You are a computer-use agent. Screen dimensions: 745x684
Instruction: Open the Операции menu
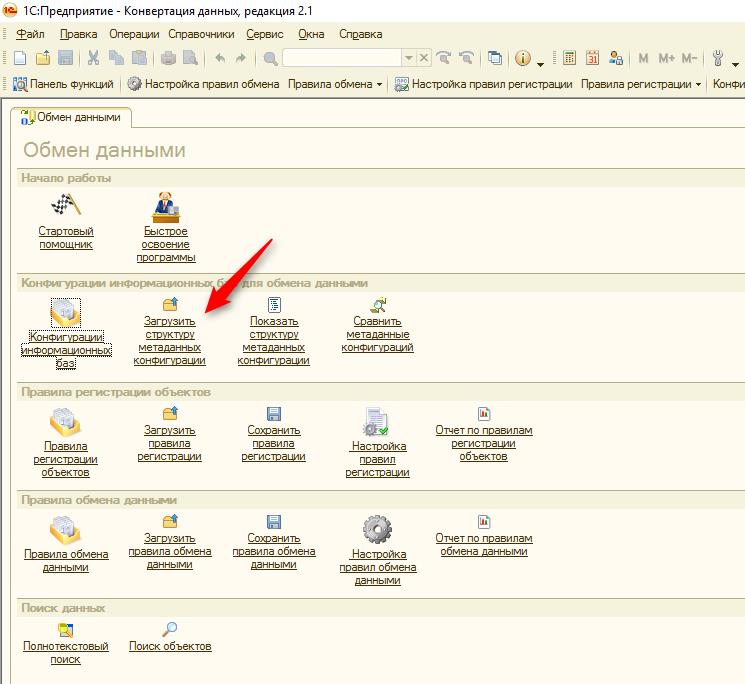pyautogui.click(x=134, y=34)
